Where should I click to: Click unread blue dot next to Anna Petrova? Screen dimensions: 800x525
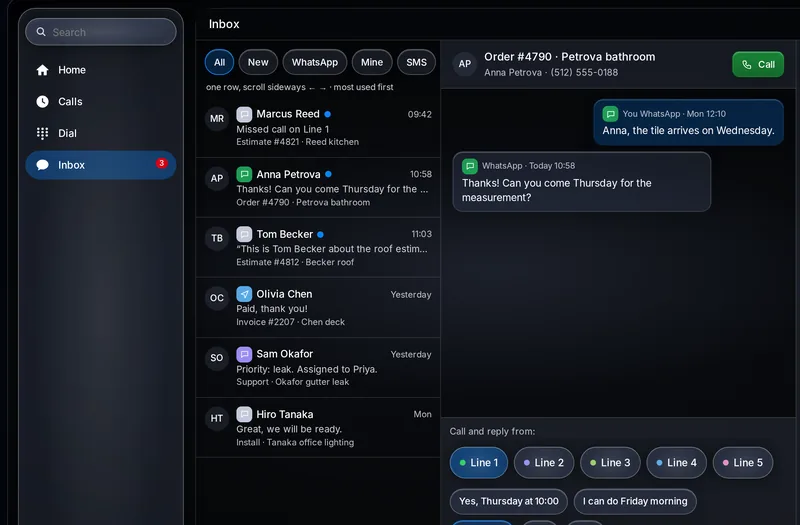[x=328, y=174]
